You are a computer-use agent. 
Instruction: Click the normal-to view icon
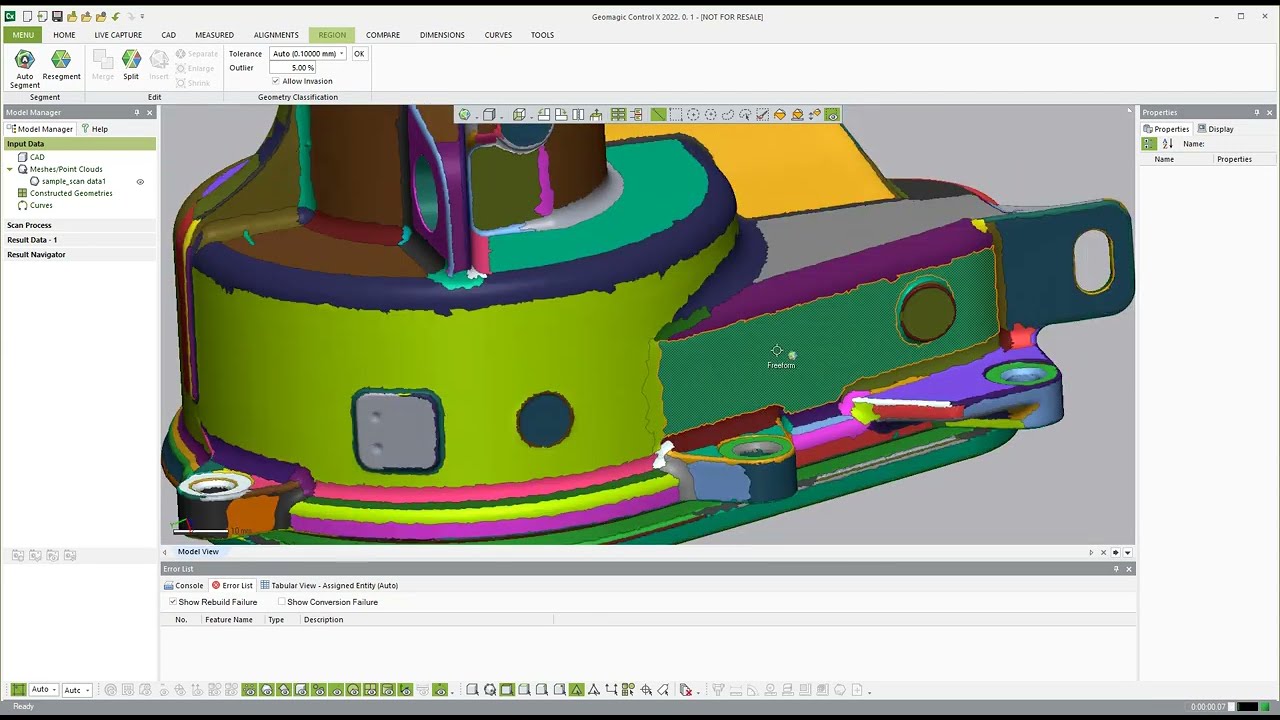click(596, 115)
